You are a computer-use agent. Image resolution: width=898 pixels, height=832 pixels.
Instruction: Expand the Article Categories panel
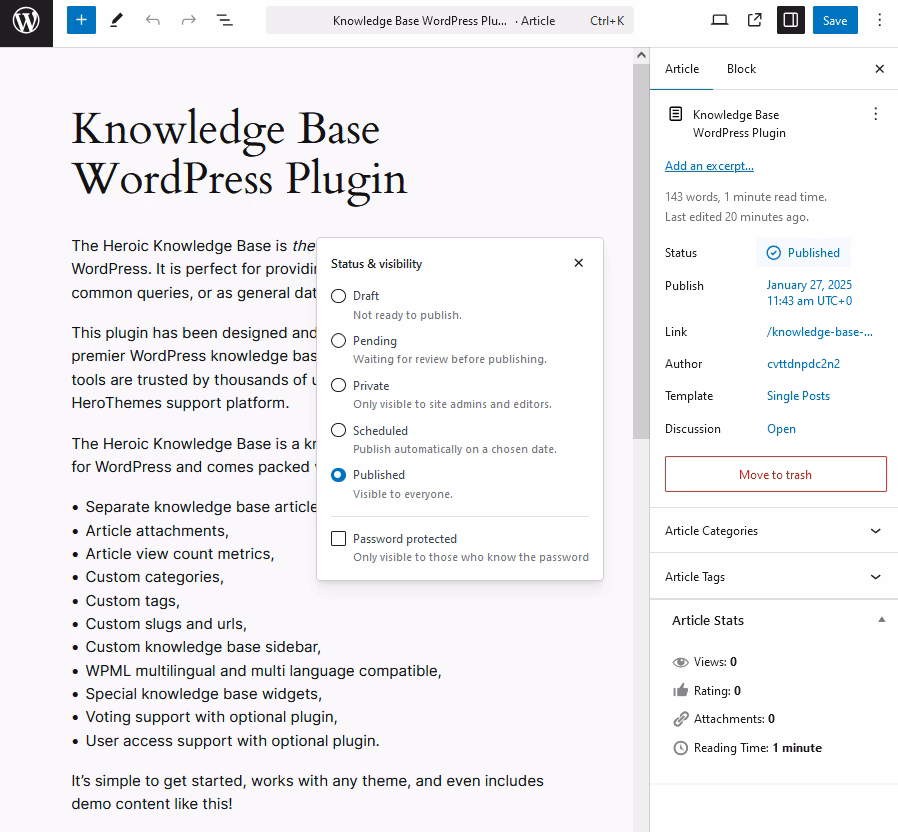tap(774, 531)
